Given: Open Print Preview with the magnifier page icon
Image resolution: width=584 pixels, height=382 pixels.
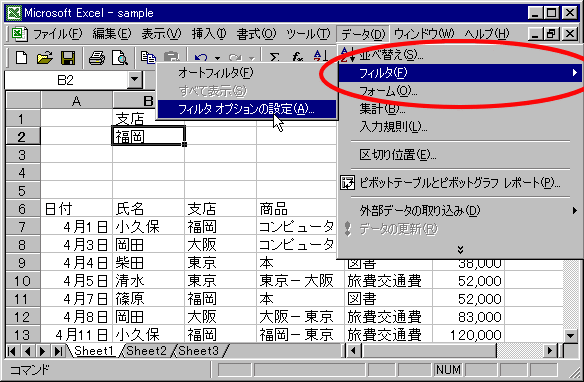Looking at the screenshot, I should [120, 58].
